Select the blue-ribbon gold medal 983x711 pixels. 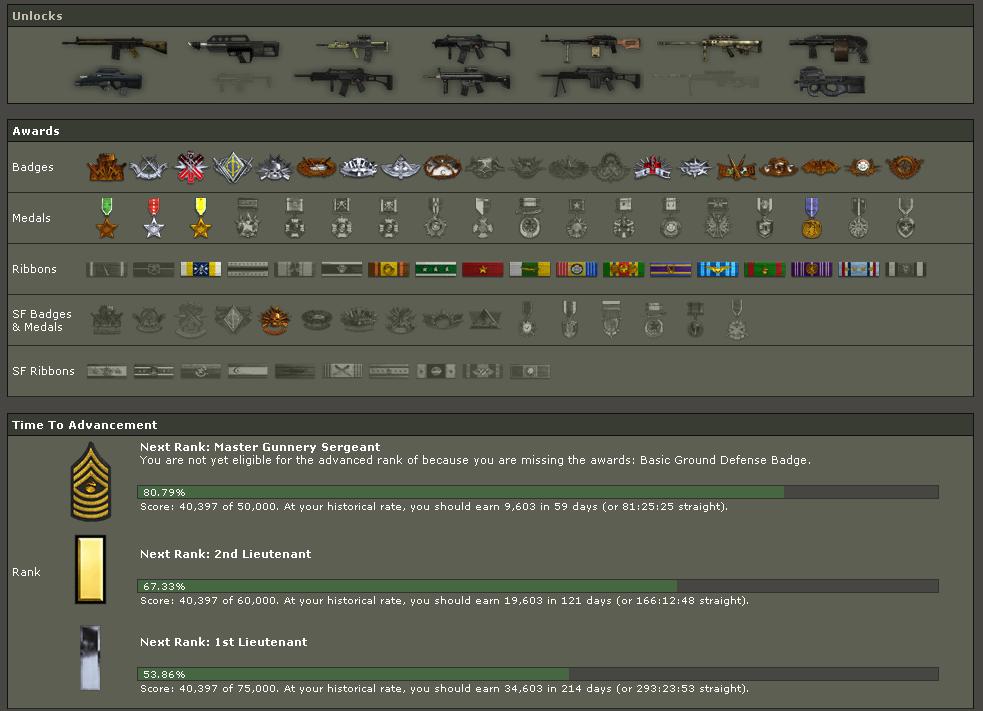811,218
